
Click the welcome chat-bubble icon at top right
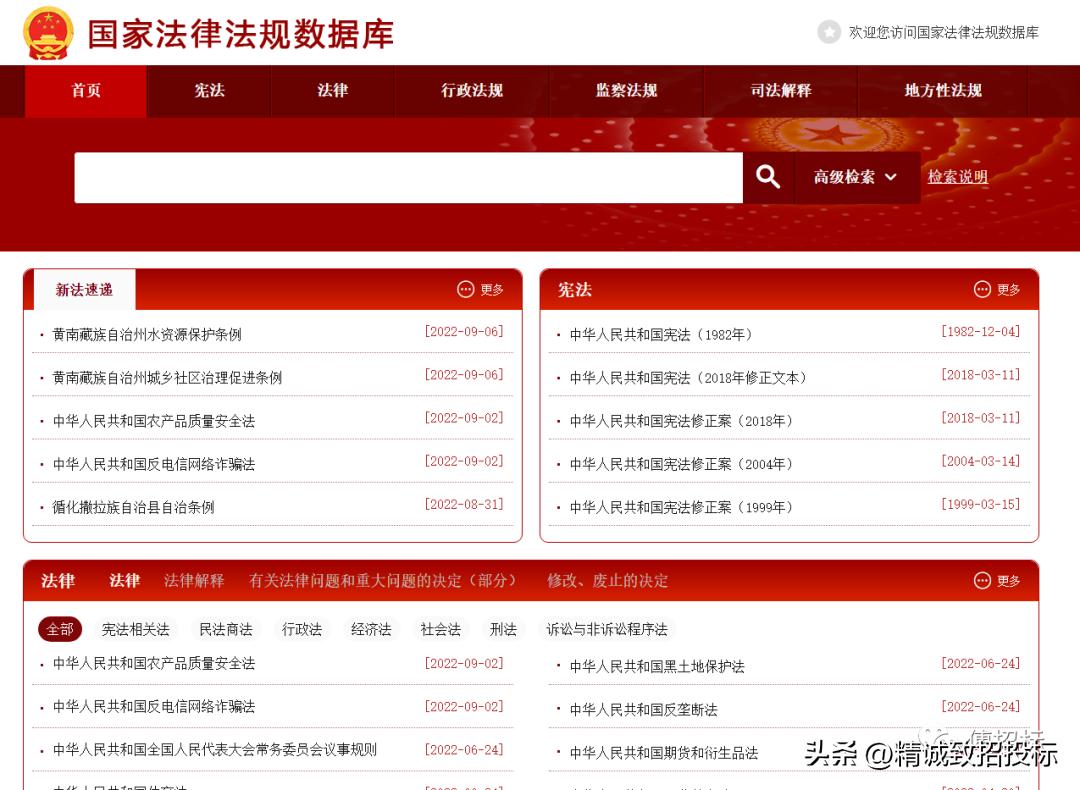tap(828, 33)
